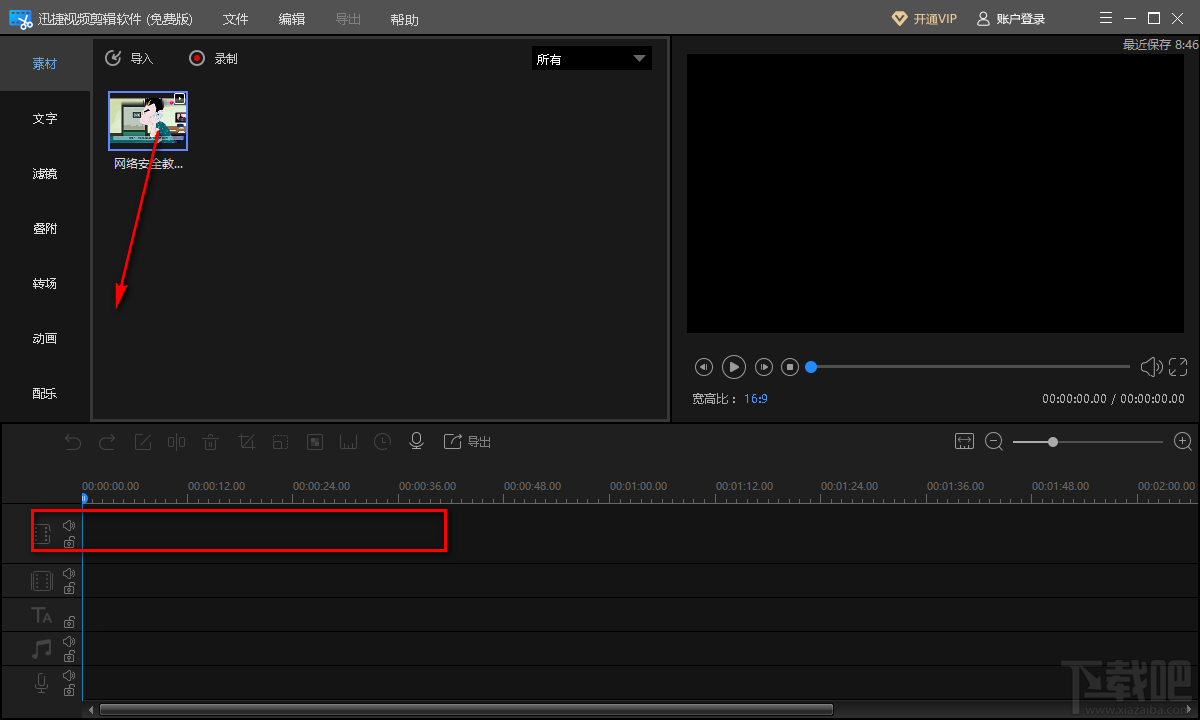Click the zoom-to-fit timeline icon
This screenshot has height=720, width=1200.
click(x=964, y=441)
